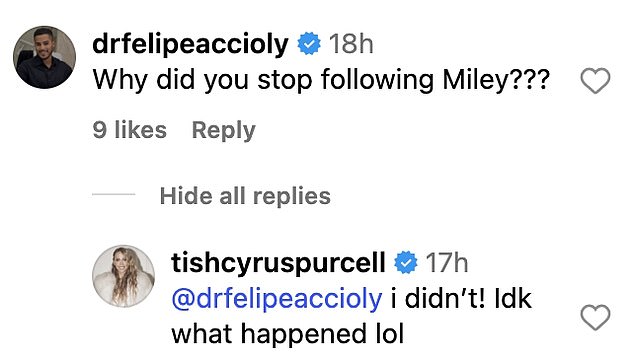Click the dash line beside Hide all replies
The height and width of the screenshot is (362, 634).
(x=114, y=194)
